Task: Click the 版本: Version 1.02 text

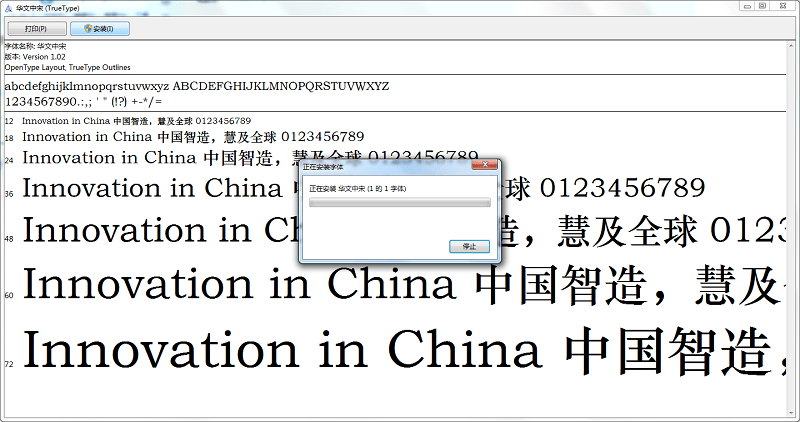Action: click(35, 57)
